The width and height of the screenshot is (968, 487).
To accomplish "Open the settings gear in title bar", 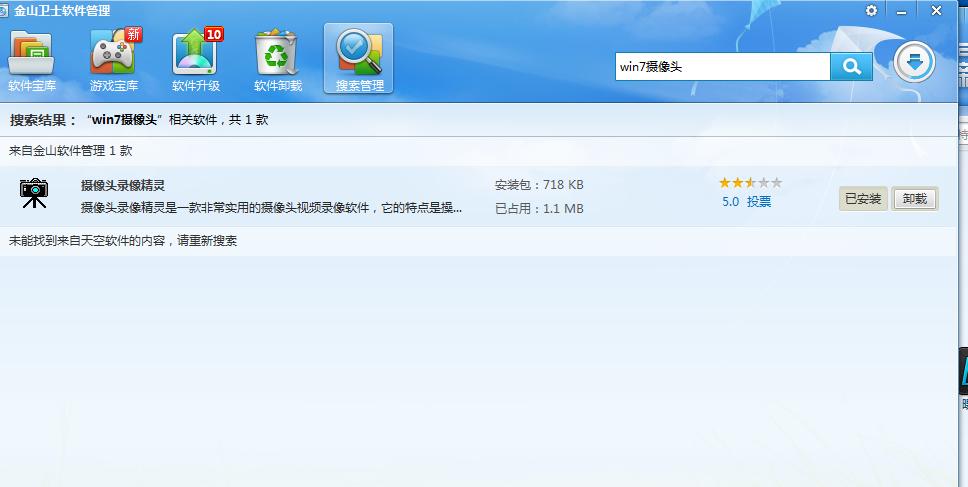I will click(871, 10).
